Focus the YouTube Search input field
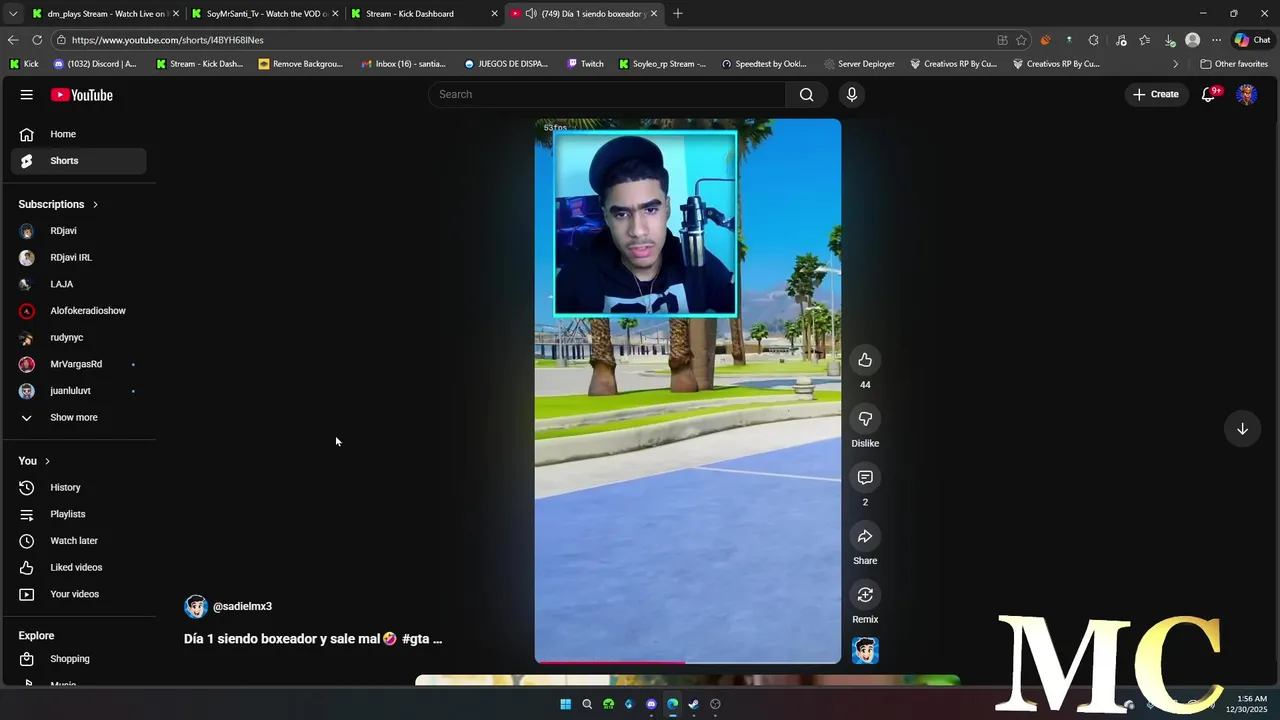Image resolution: width=1280 pixels, height=720 pixels. (x=607, y=94)
